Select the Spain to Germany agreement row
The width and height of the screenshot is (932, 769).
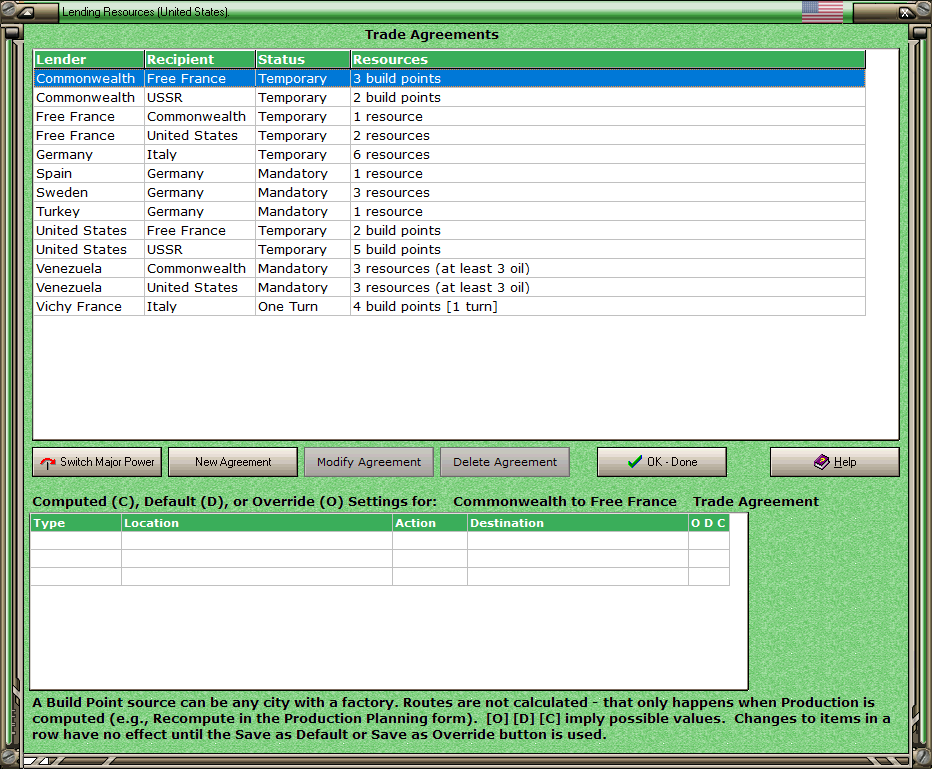[449, 174]
